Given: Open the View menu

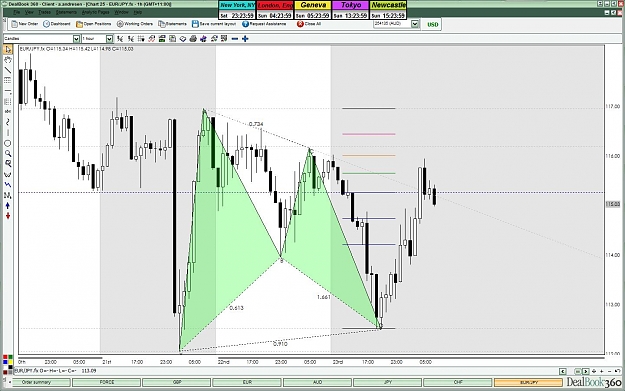Looking at the screenshot, I should [x=29, y=12].
